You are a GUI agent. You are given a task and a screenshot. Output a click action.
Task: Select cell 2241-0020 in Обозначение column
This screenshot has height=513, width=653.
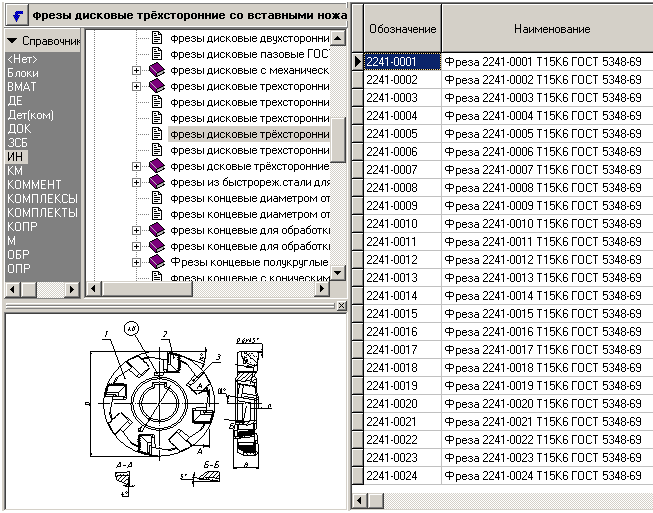click(x=402, y=403)
